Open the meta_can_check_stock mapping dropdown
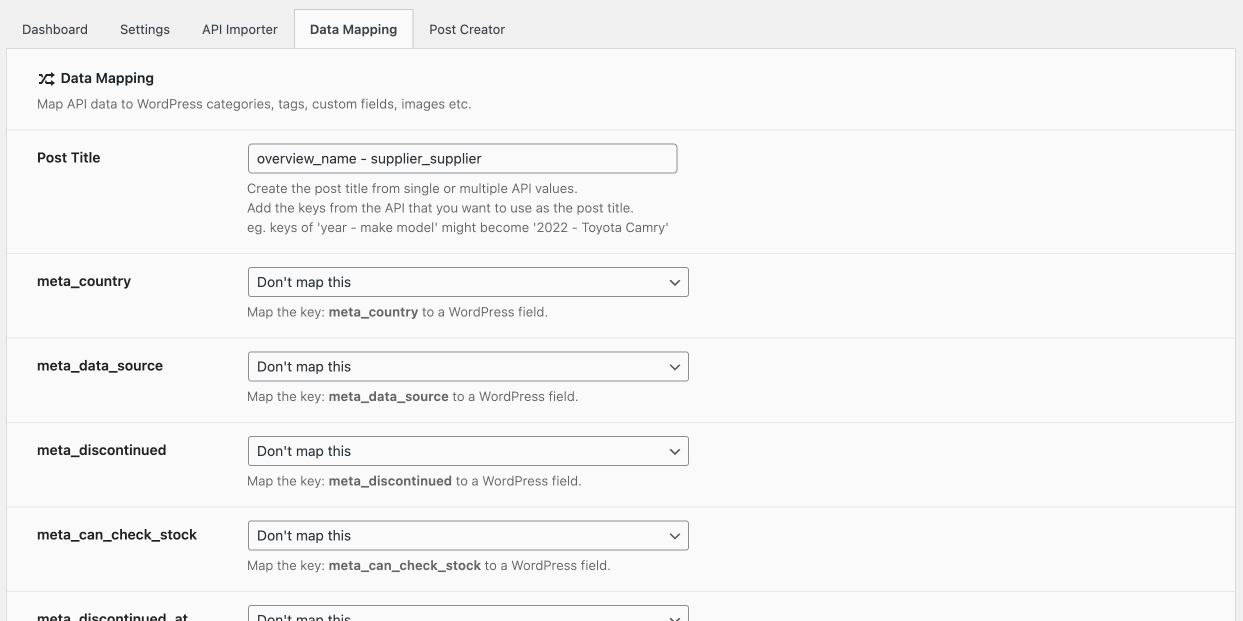Screen dimensions: 1243x621 (x=468, y=536)
